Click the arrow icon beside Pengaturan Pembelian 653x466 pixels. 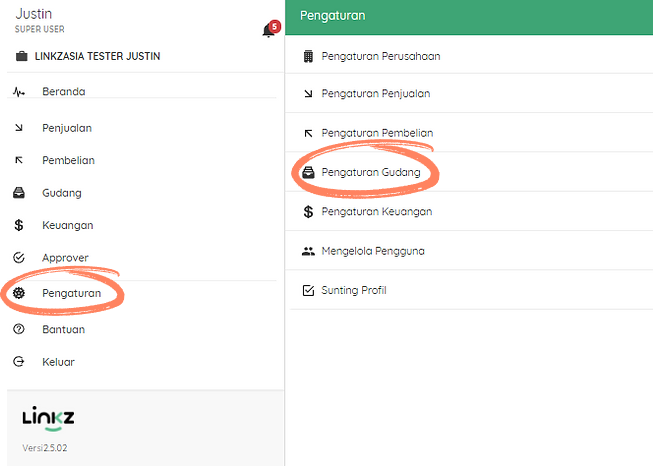point(308,133)
